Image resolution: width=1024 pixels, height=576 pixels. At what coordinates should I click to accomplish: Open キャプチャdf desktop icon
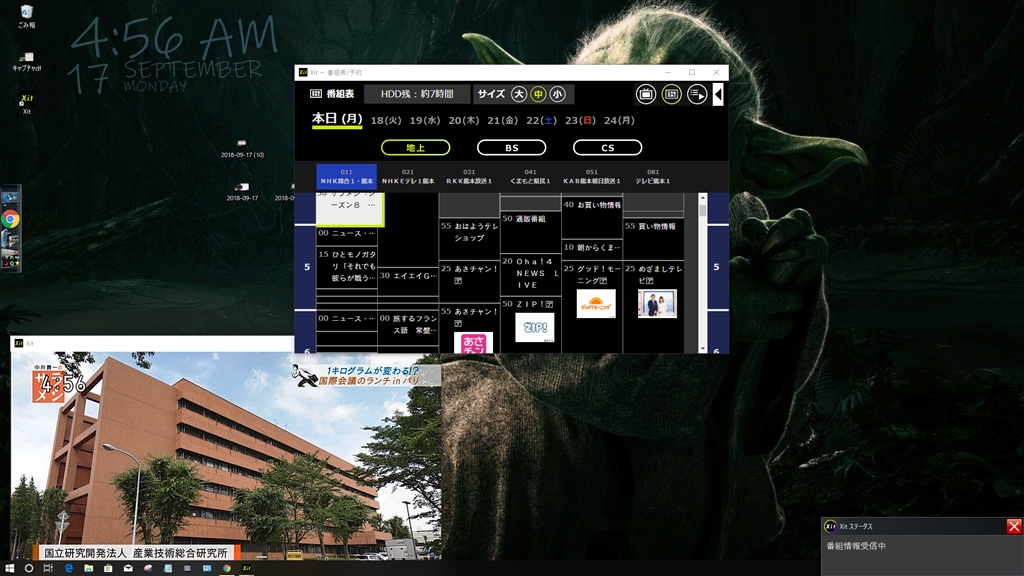[x=26, y=62]
